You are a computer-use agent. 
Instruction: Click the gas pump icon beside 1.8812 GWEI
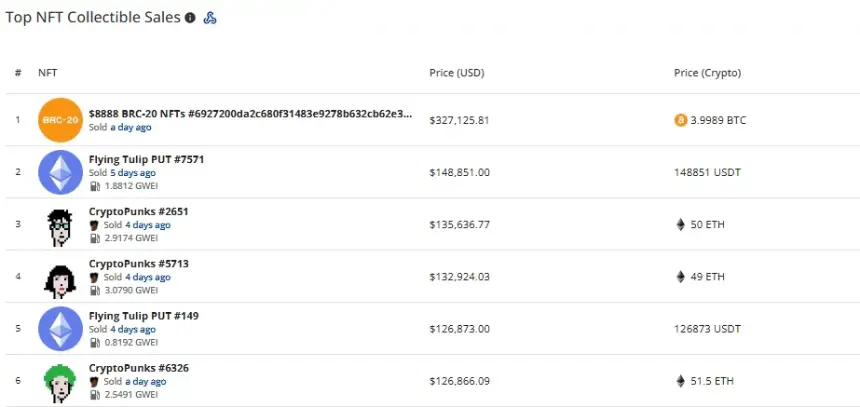click(x=94, y=186)
